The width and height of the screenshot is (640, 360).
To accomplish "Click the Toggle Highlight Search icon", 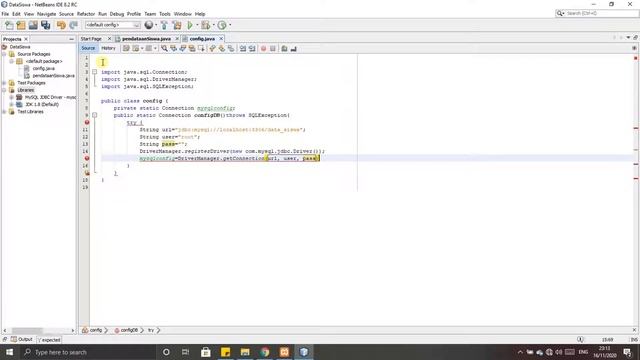I will pos(192,49).
